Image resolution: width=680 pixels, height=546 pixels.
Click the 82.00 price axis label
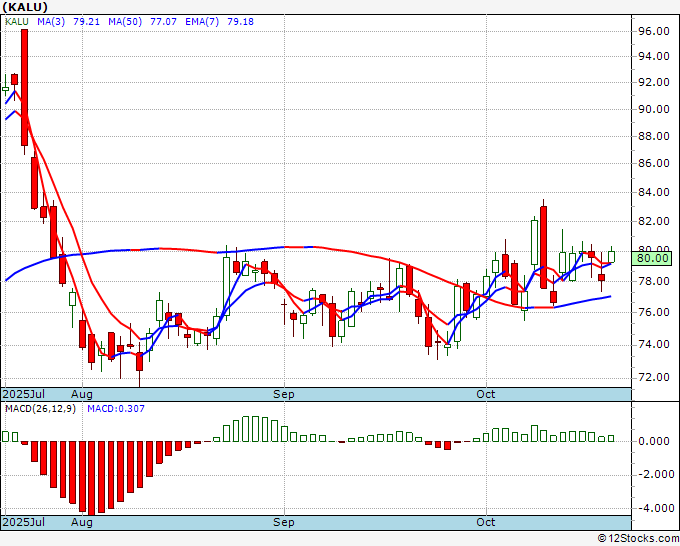coord(654,221)
